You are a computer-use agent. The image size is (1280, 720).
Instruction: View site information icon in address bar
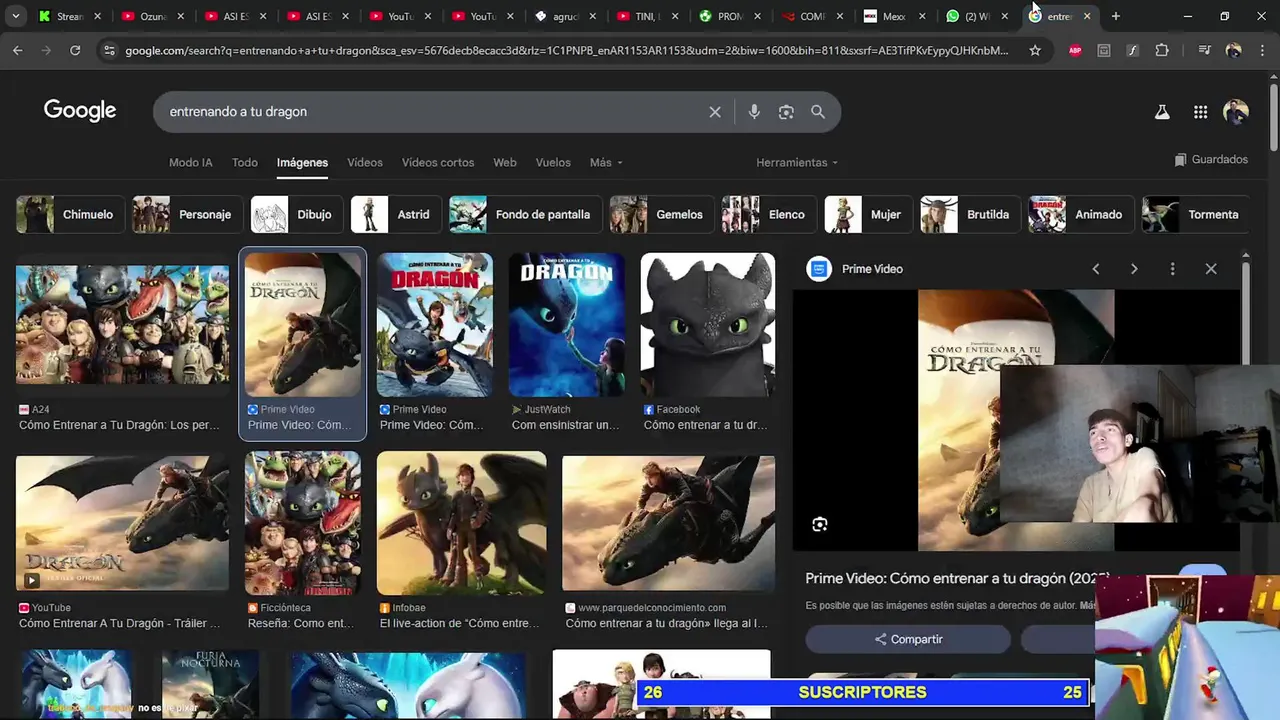[108, 50]
